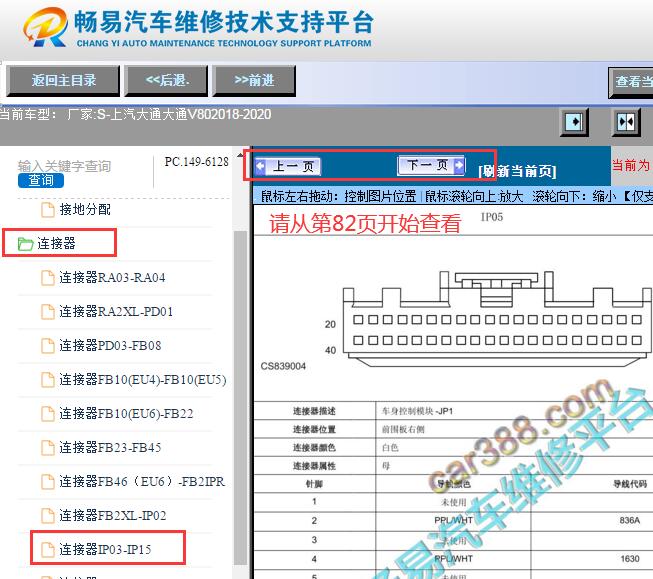Viewport: 653px width, 579px height.
Task: Click the CS839004 diagram label
Action: (x=283, y=366)
